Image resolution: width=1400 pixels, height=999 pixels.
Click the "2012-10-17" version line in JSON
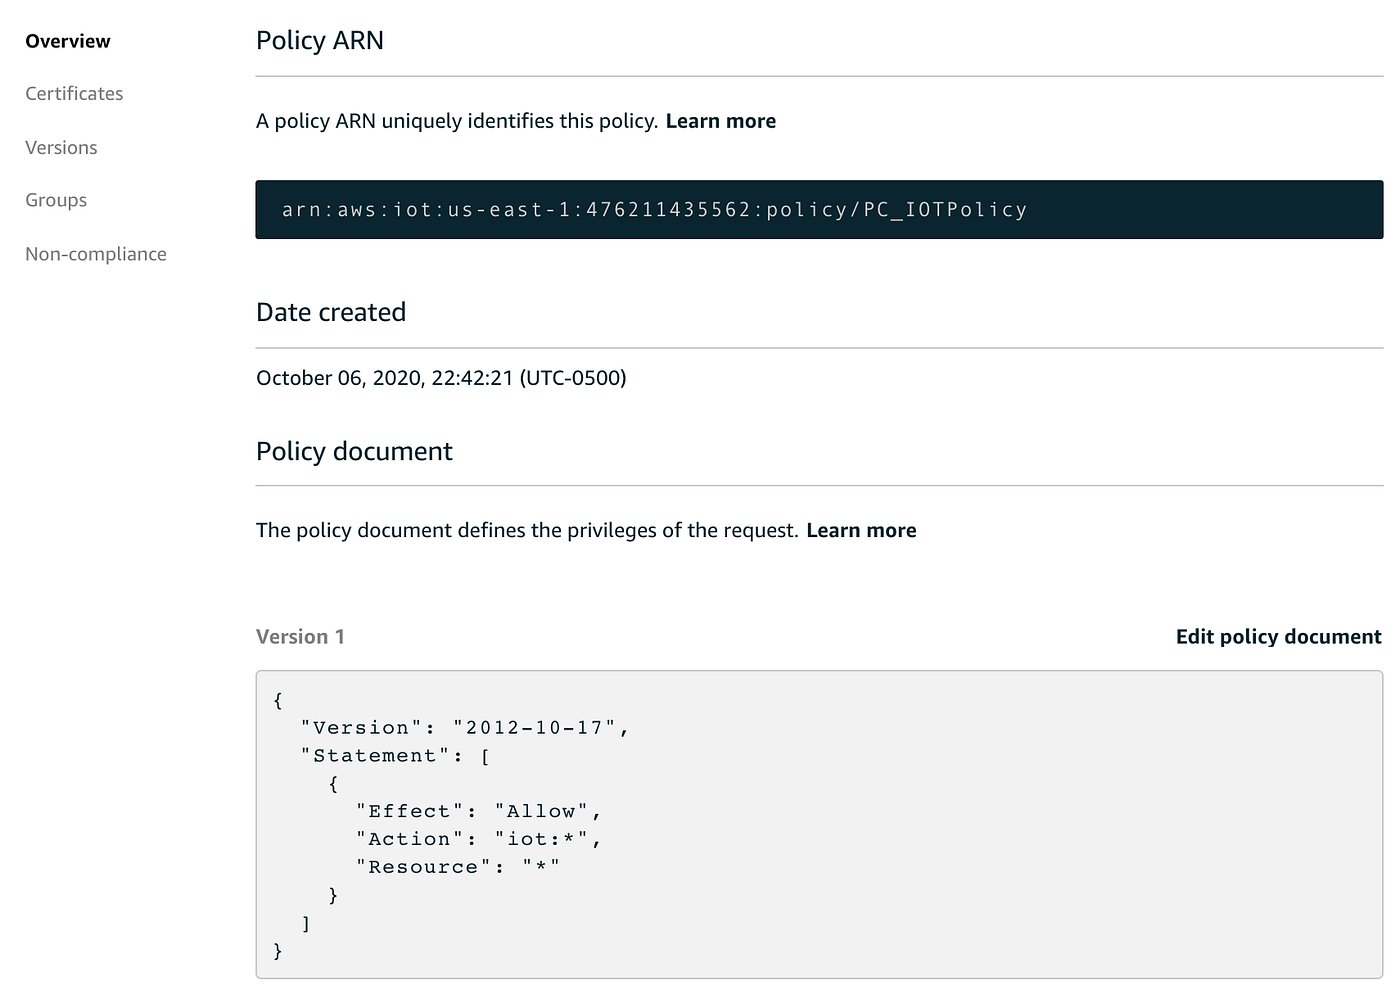[x=465, y=728]
